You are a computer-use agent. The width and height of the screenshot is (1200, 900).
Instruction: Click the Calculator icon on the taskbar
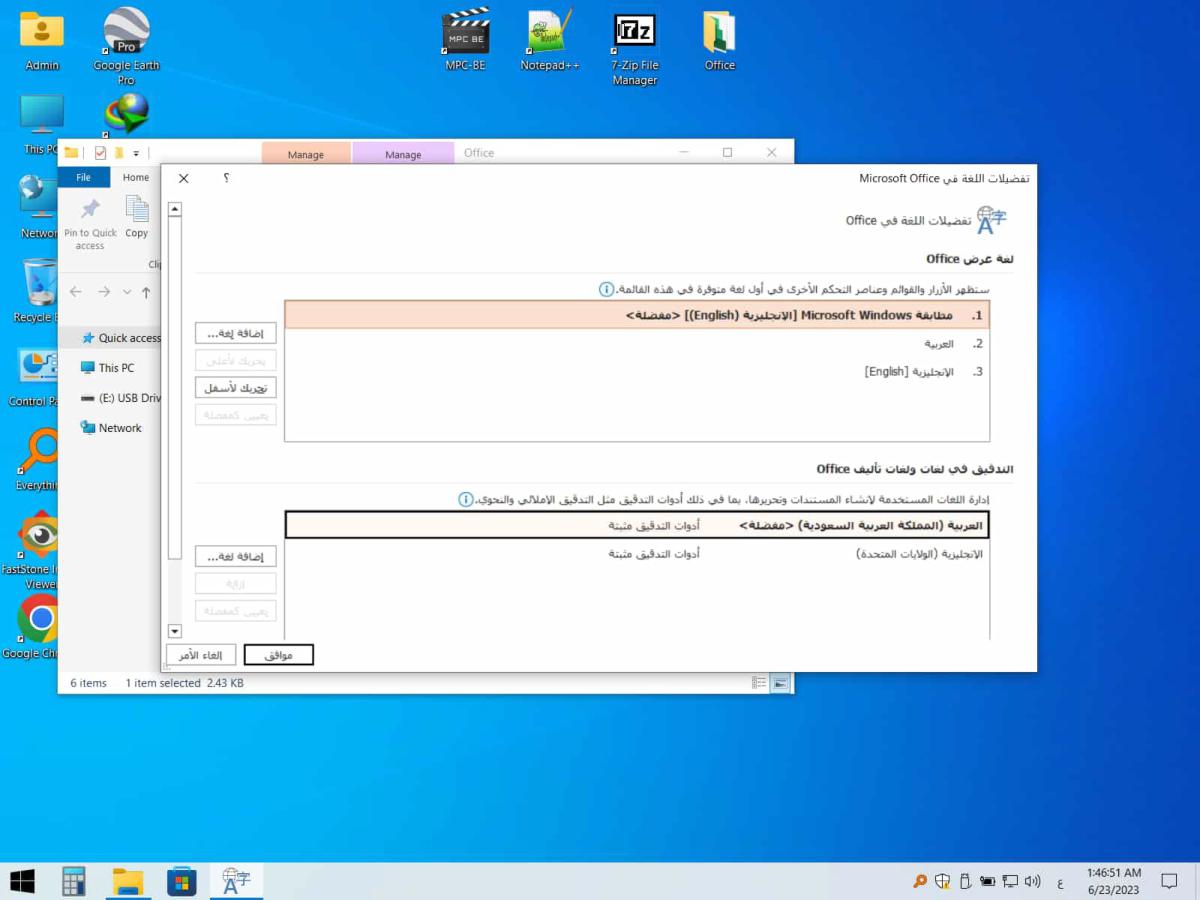point(73,881)
